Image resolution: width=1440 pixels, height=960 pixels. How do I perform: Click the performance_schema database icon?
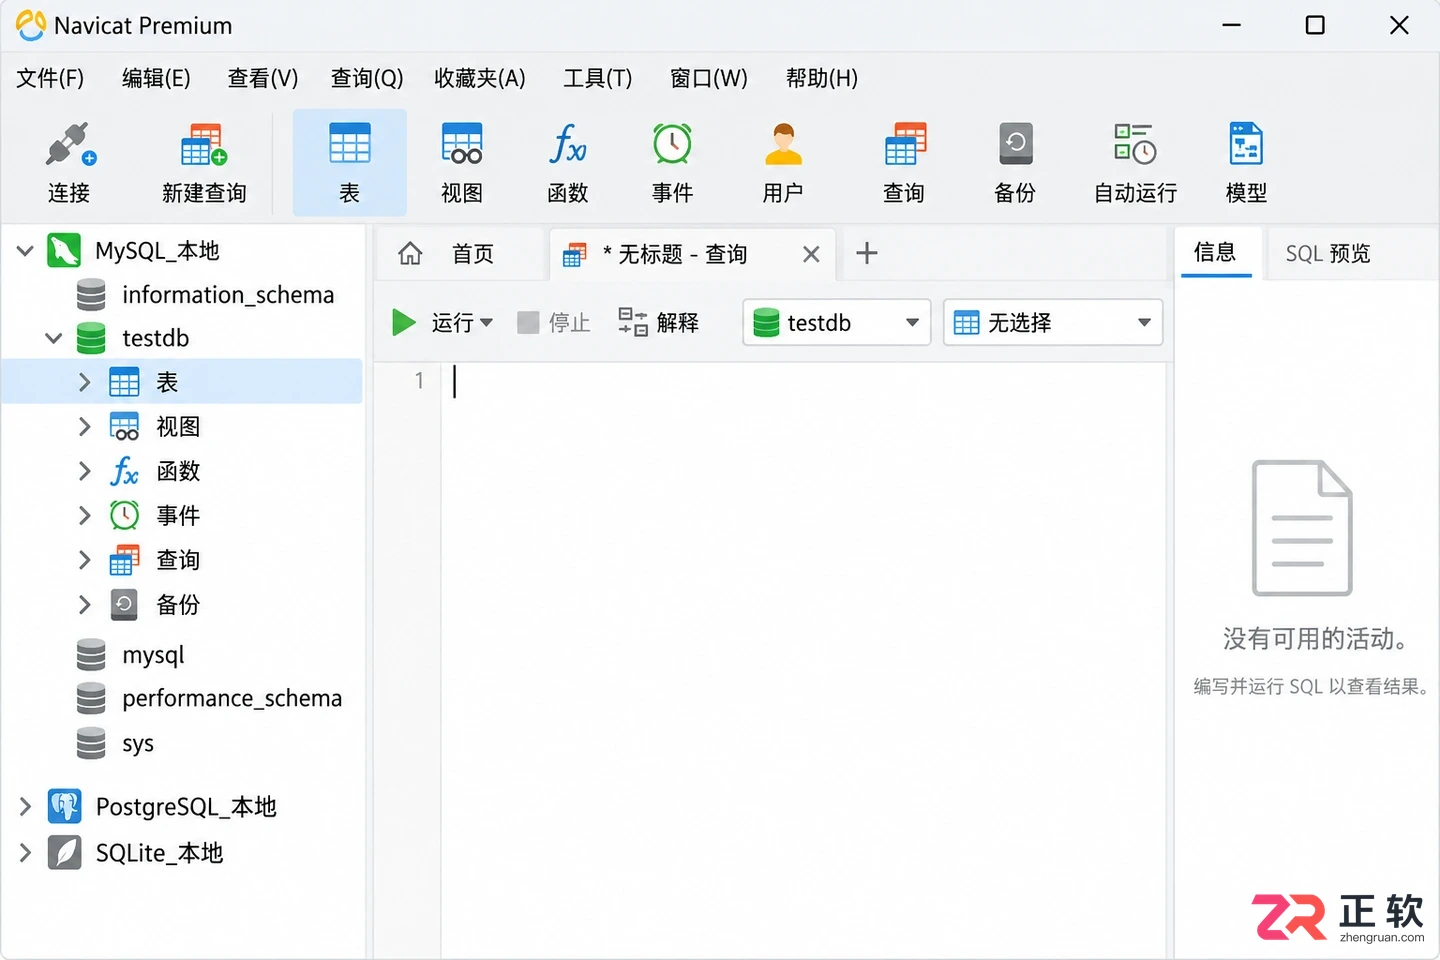pyautogui.click(x=91, y=698)
